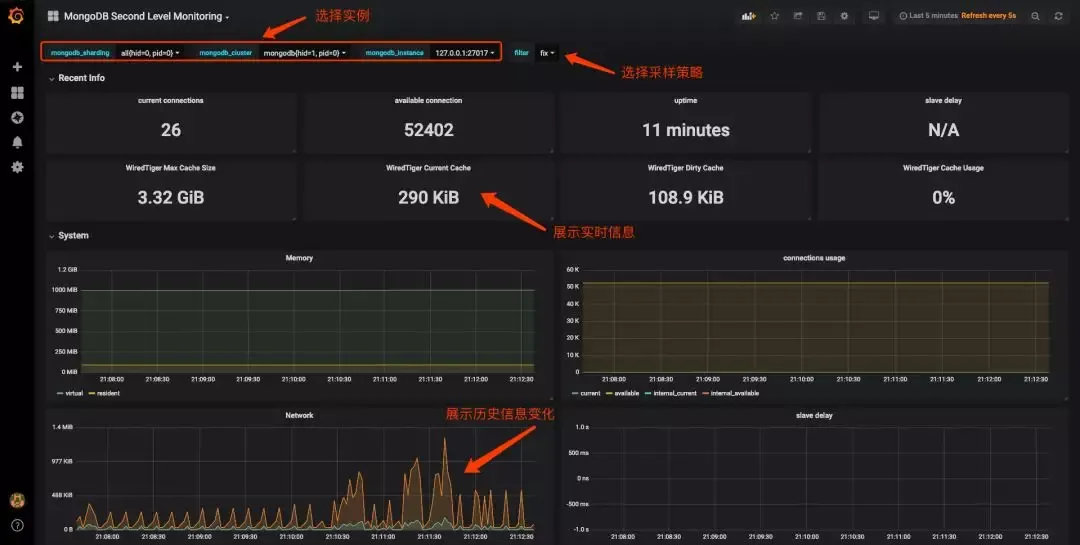Click the mongodb_cluster variable label
1080x545 pixels.
[x=226, y=52]
